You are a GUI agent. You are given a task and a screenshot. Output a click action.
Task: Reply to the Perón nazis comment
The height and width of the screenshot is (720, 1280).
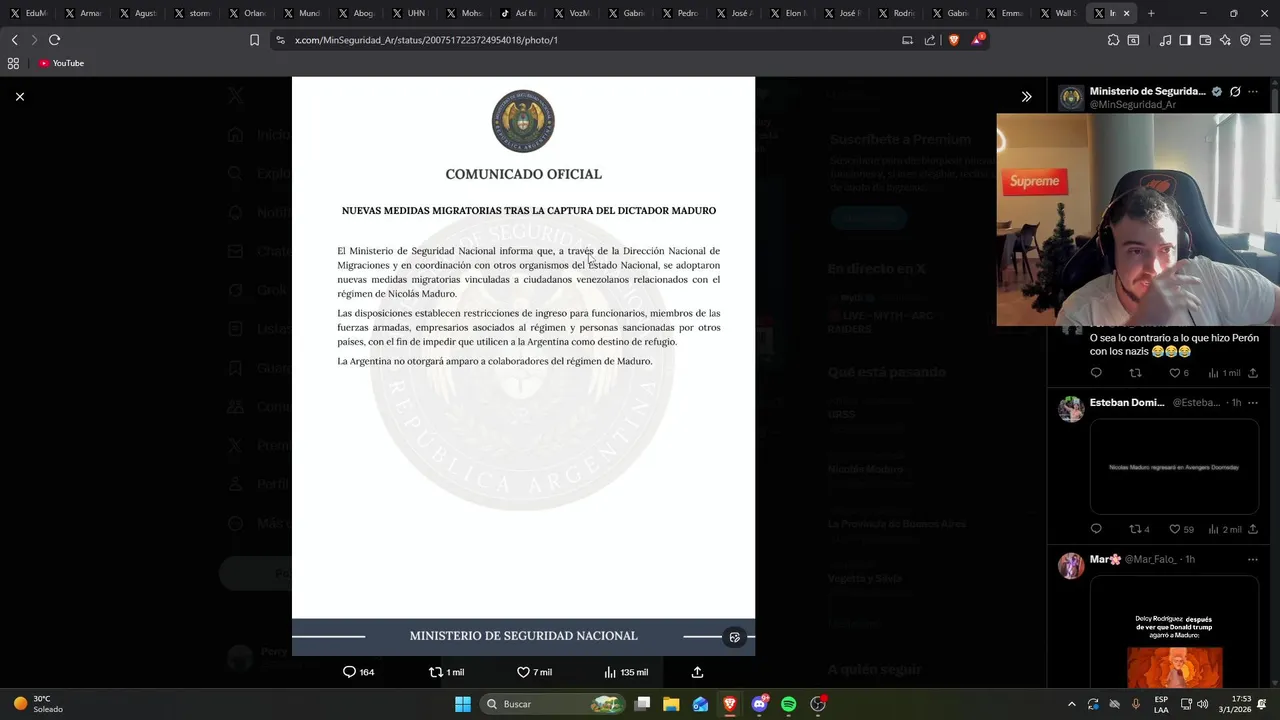1096,373
